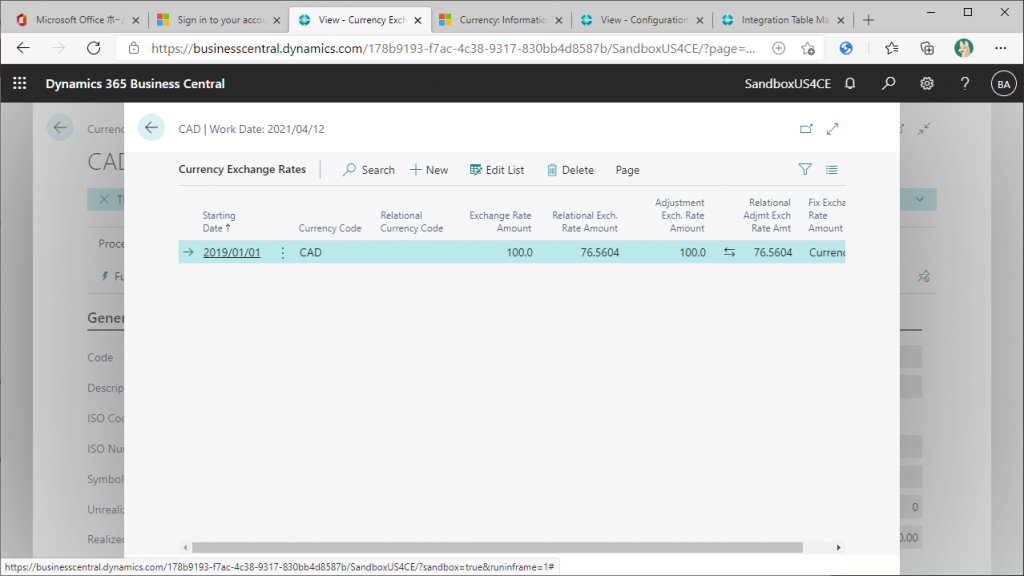Add this page to browser favorites
1024x576 pixels.
808,48
